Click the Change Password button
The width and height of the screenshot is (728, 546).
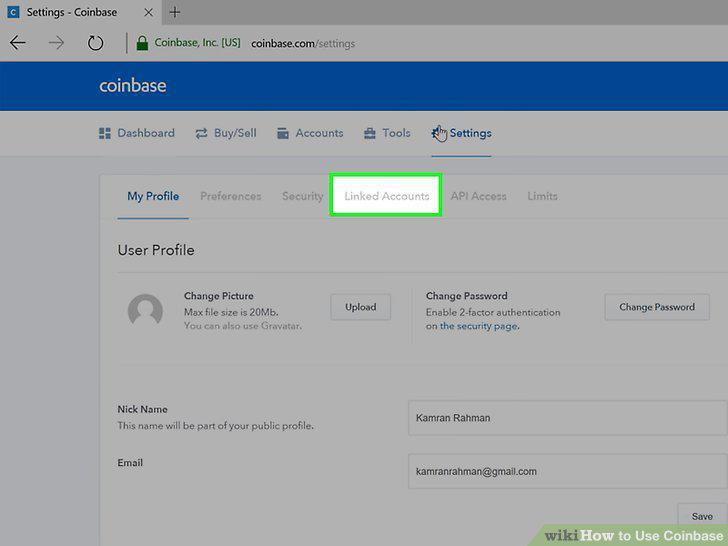[657, 307]
